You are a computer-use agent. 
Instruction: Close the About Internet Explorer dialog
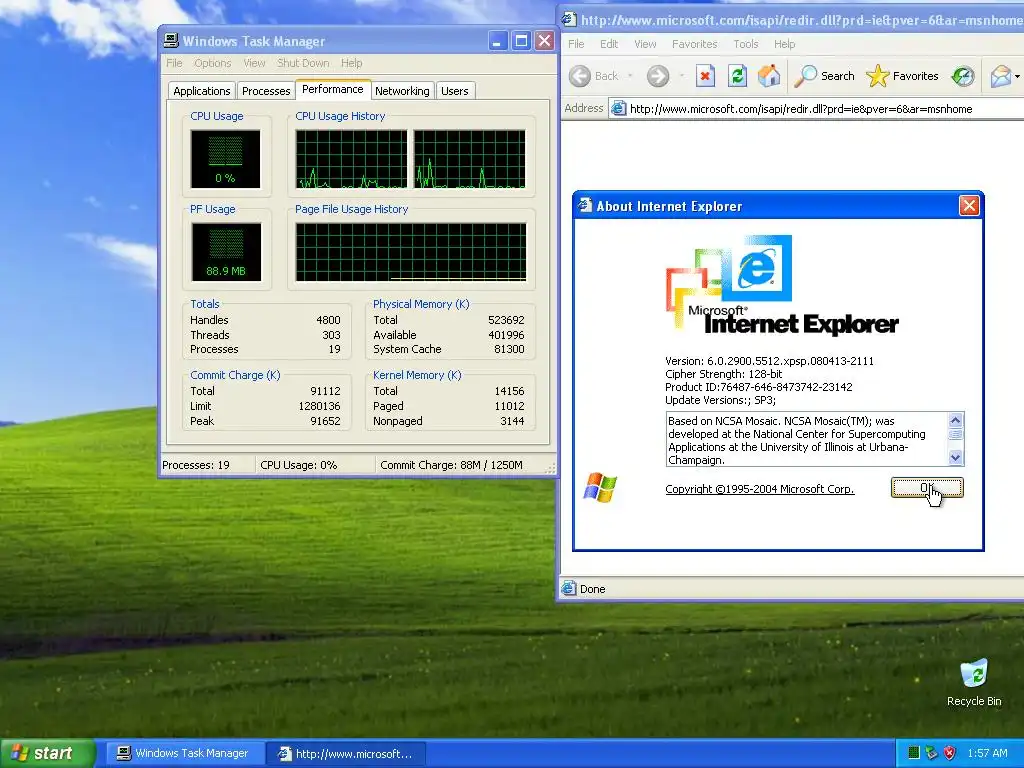point(968,206)
